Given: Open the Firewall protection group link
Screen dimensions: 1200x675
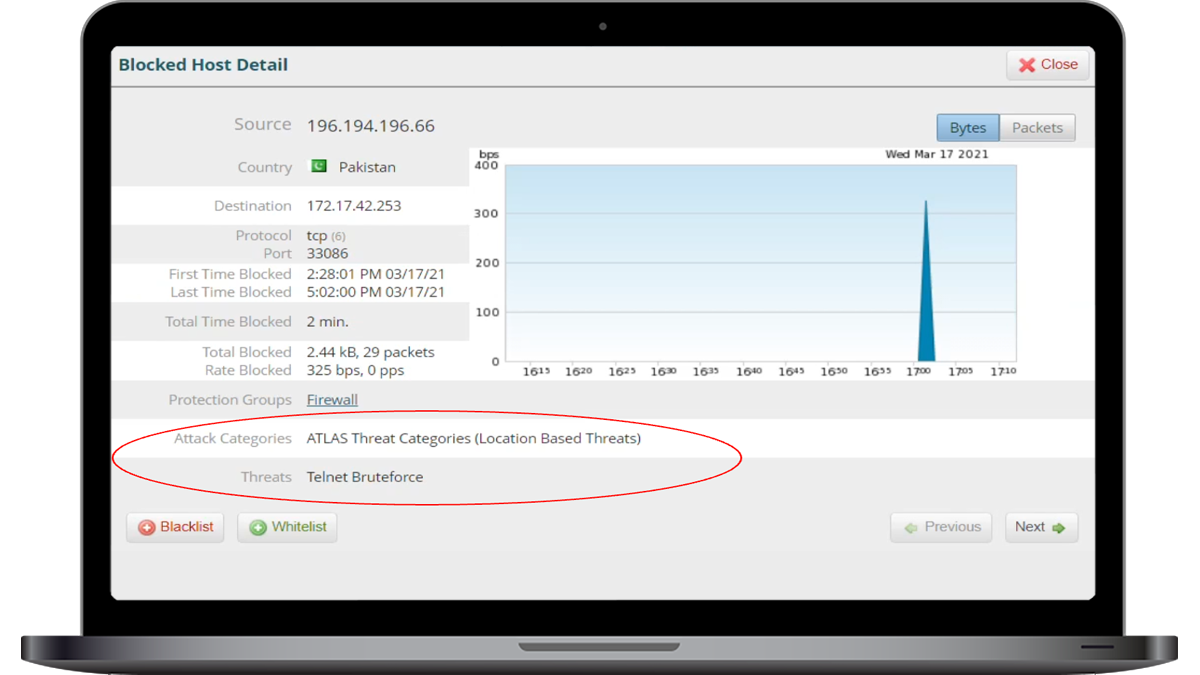Looking at the screenshot, I should point(332,399).
